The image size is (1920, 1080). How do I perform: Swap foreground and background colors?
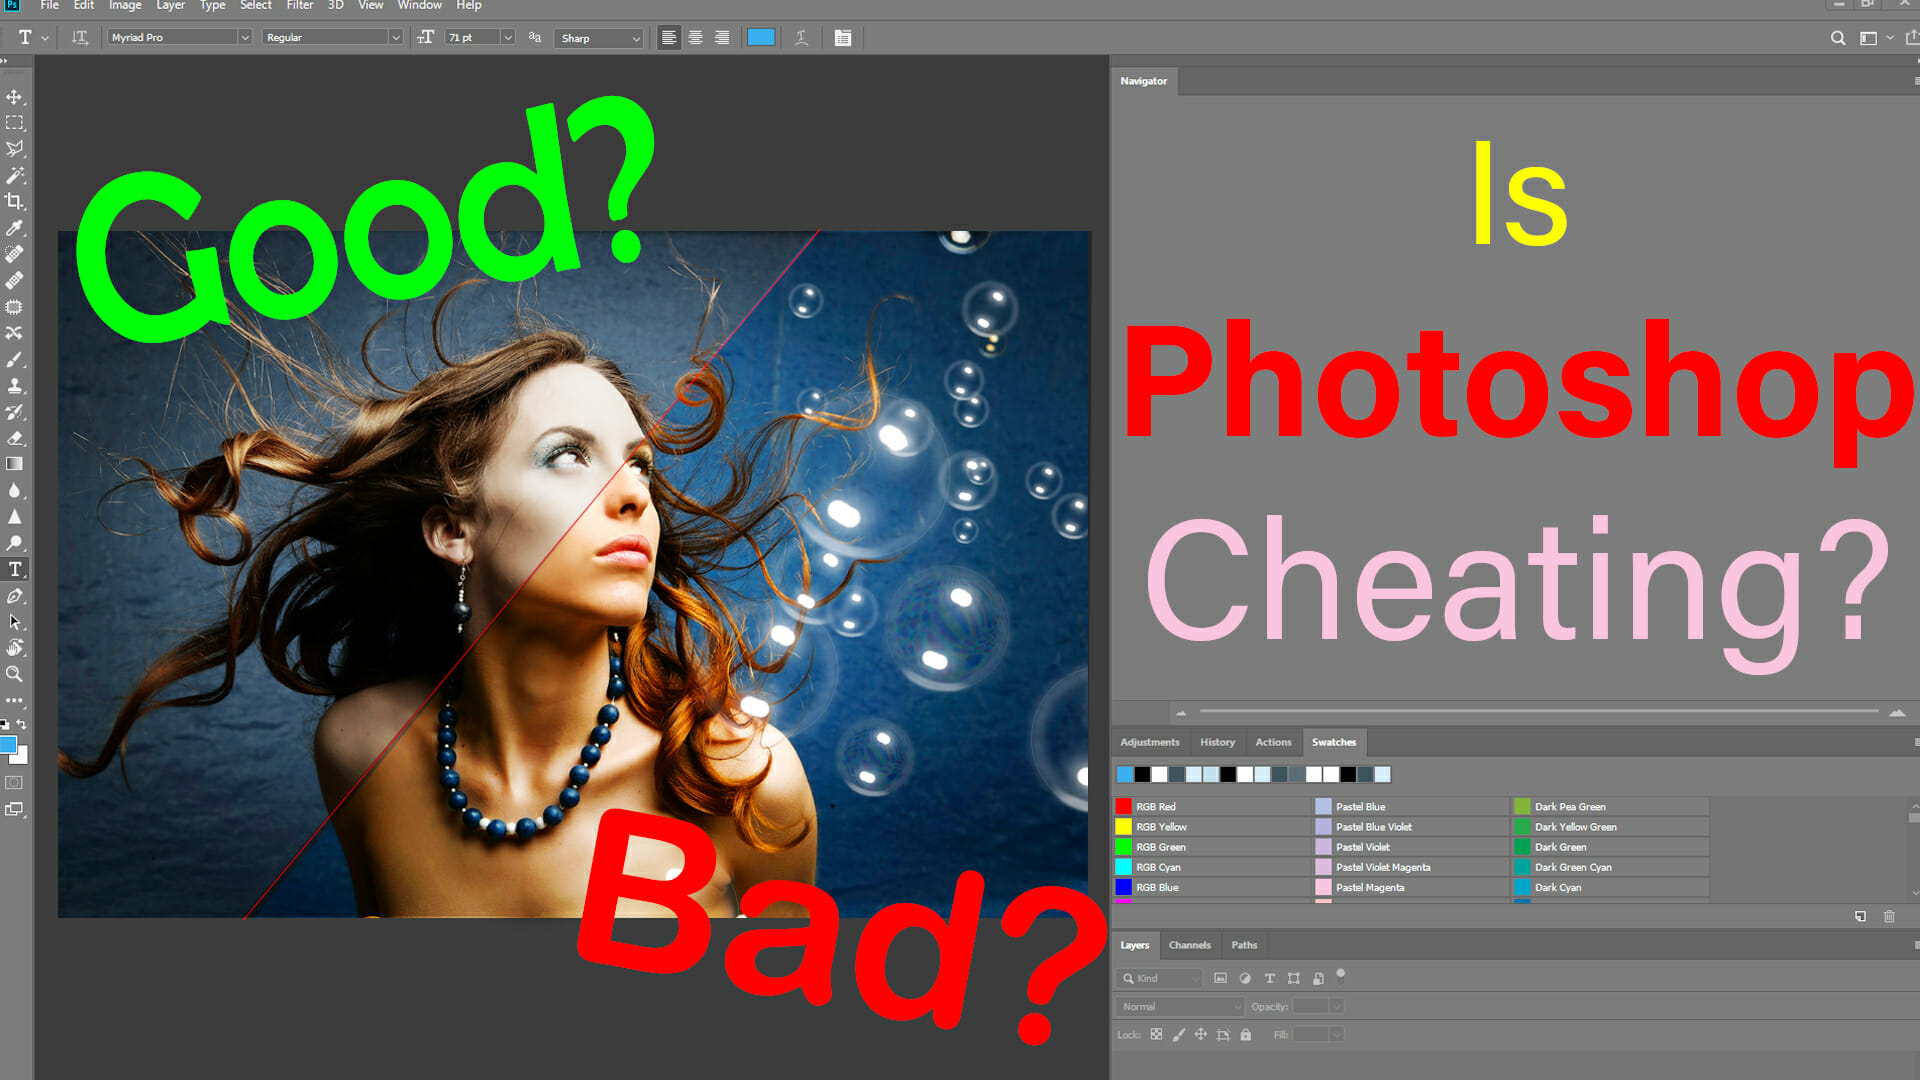21,724
